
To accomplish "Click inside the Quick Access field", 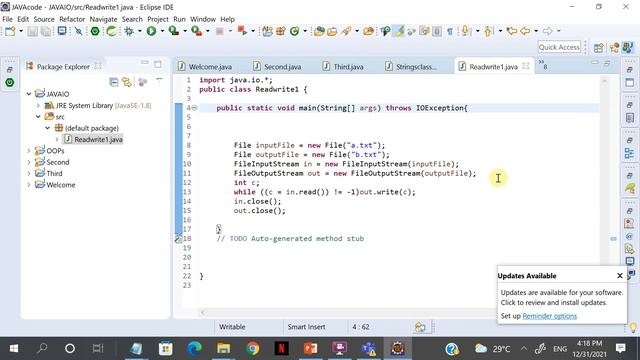I will tap(559, 47).
